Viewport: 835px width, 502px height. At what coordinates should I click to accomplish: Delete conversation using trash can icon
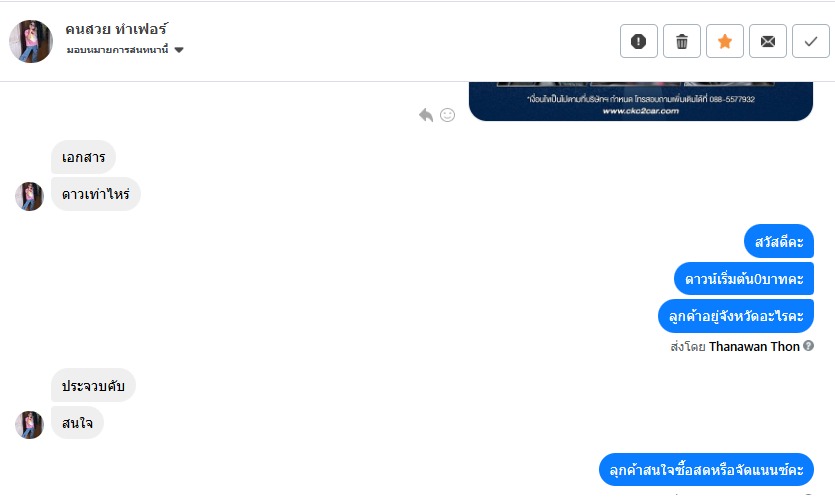coord(682,41)
